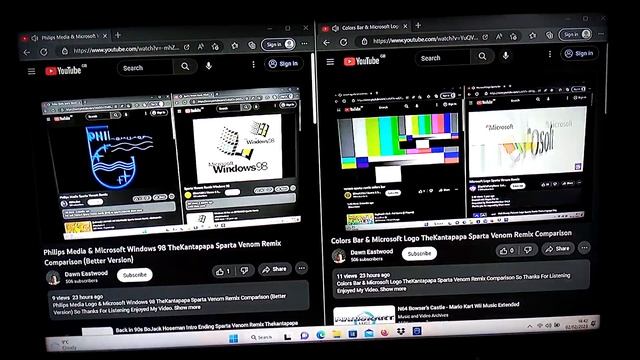Go back in left browser window

coord(27,52)
